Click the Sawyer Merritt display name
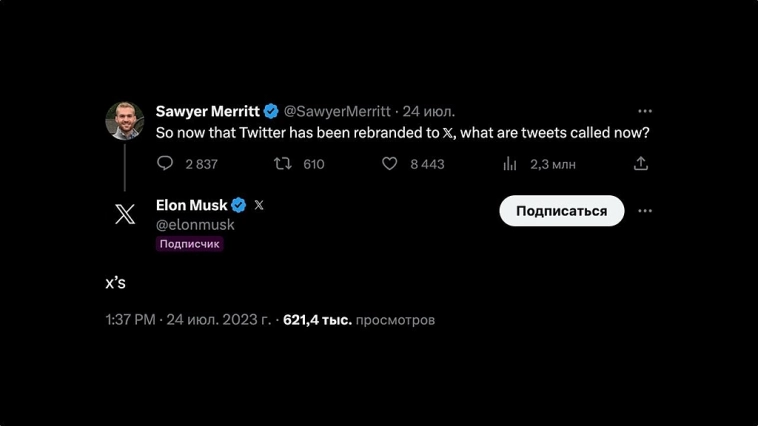This screenshot has height=426, width=758. (x=208, y=111)
